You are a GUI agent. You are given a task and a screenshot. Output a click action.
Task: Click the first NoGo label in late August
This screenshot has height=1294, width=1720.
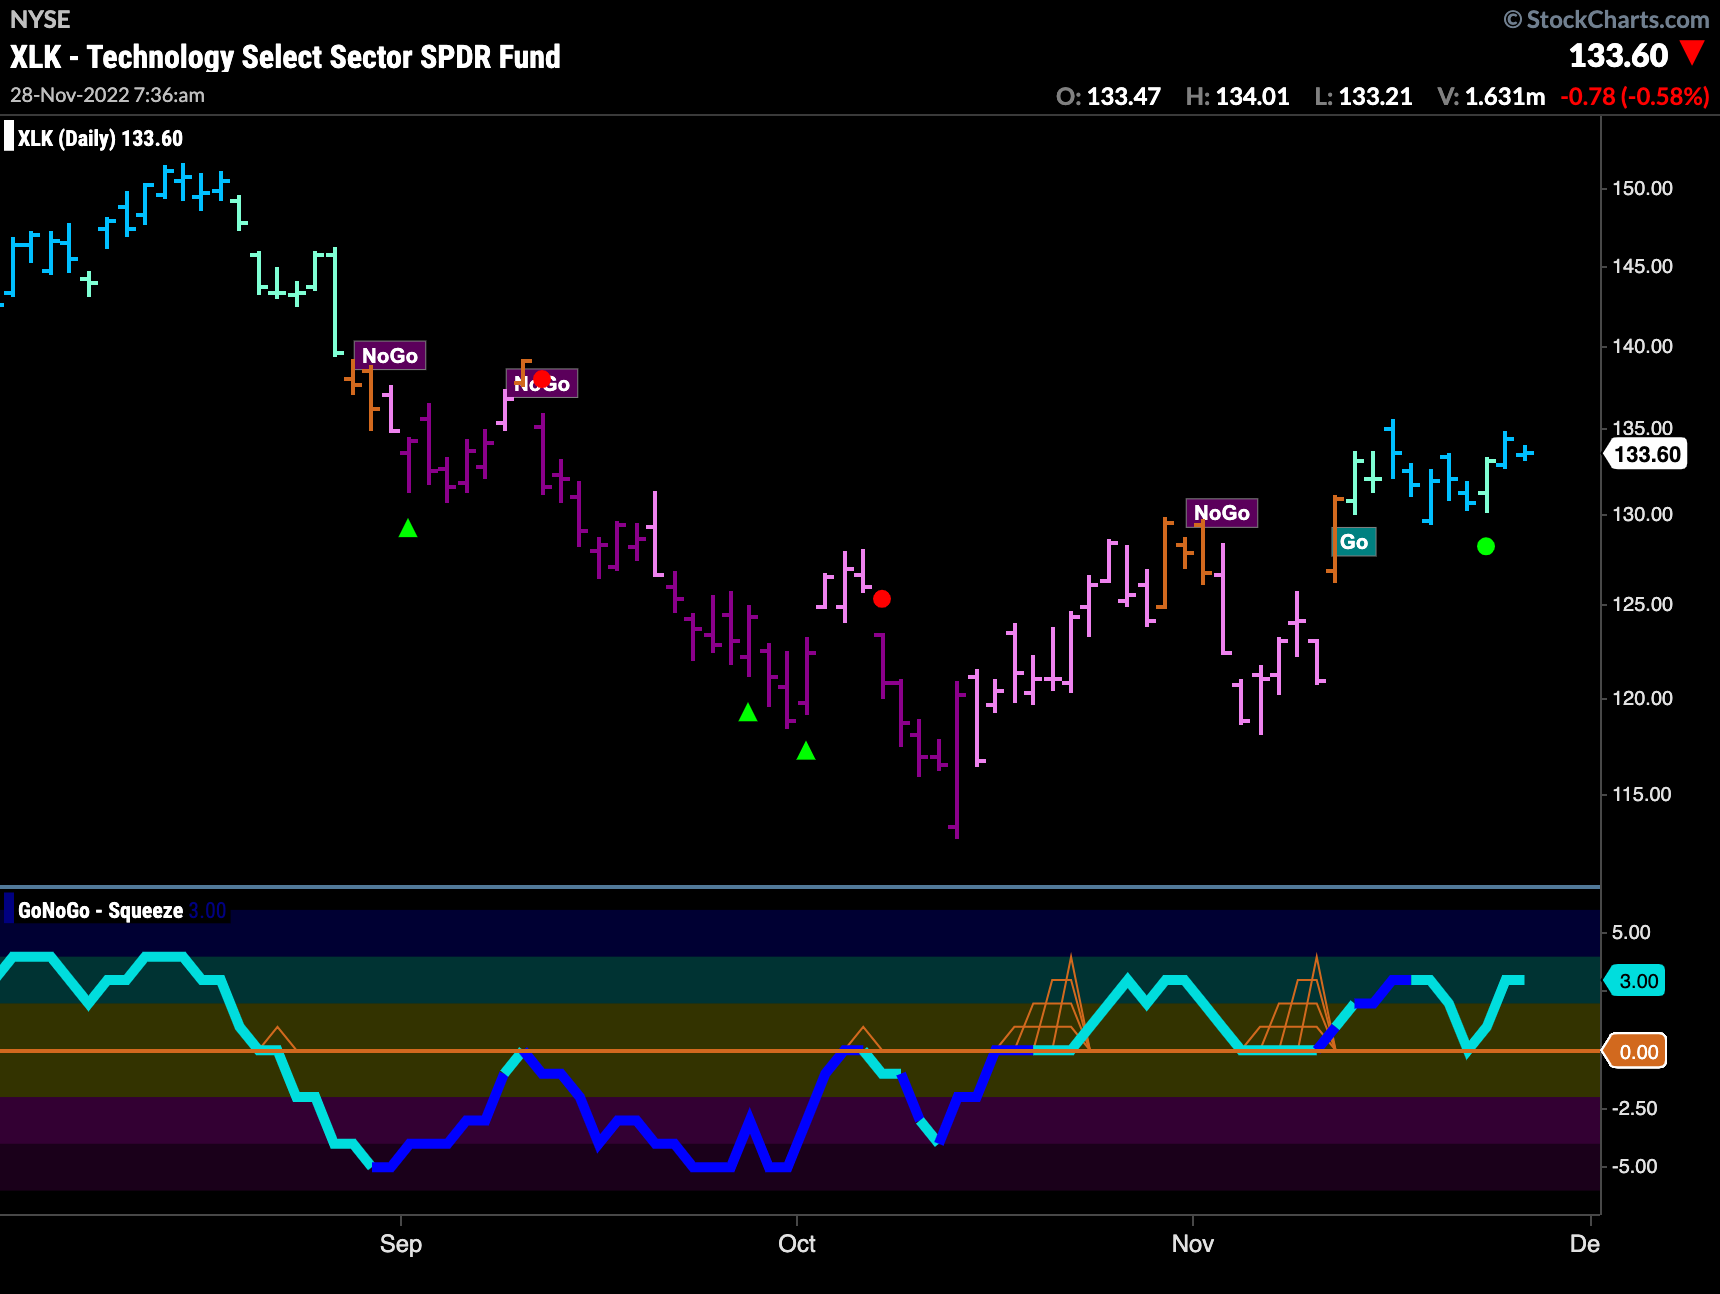[390, 356]
